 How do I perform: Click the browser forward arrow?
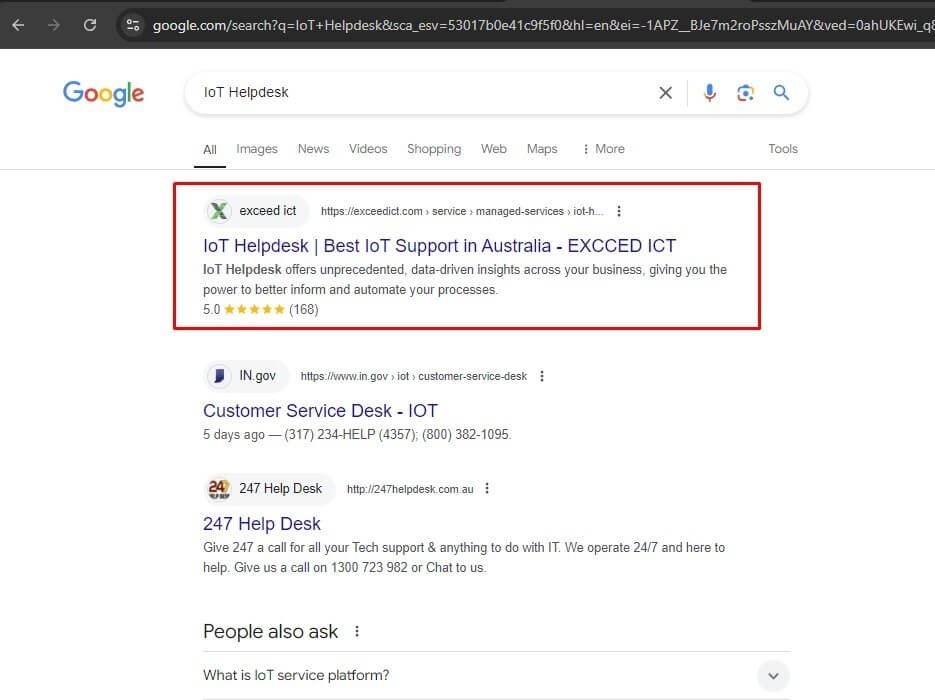(x=54, y=25)
